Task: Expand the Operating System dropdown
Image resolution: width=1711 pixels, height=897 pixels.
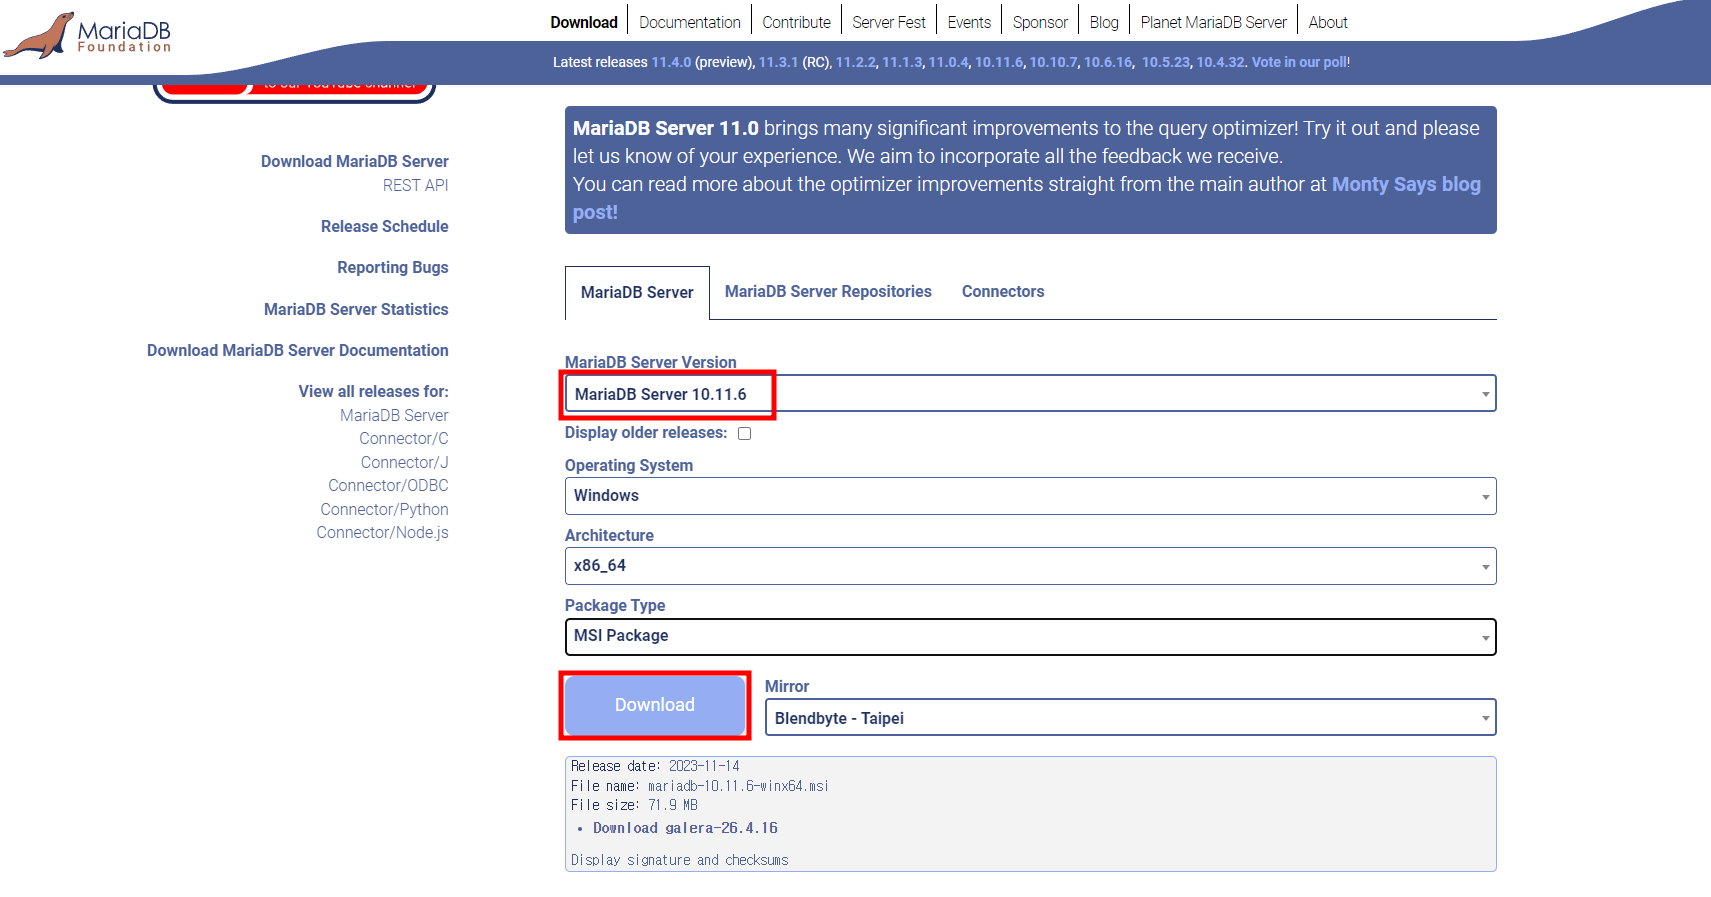Action: [x=1030, y=496]
